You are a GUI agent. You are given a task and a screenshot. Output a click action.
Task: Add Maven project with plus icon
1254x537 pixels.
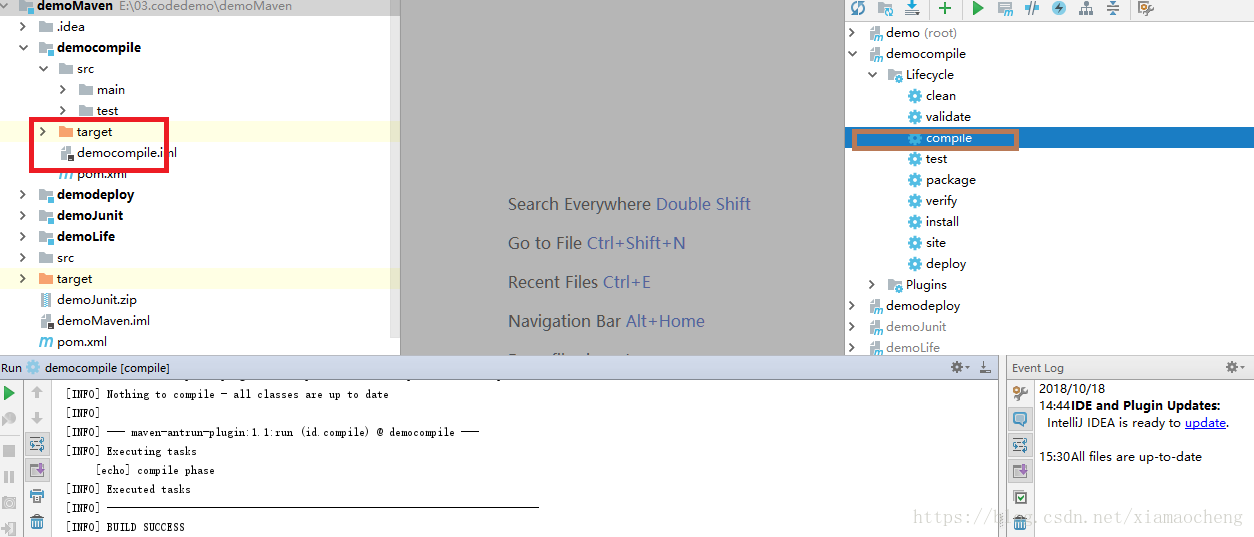[x=945, y=8]
